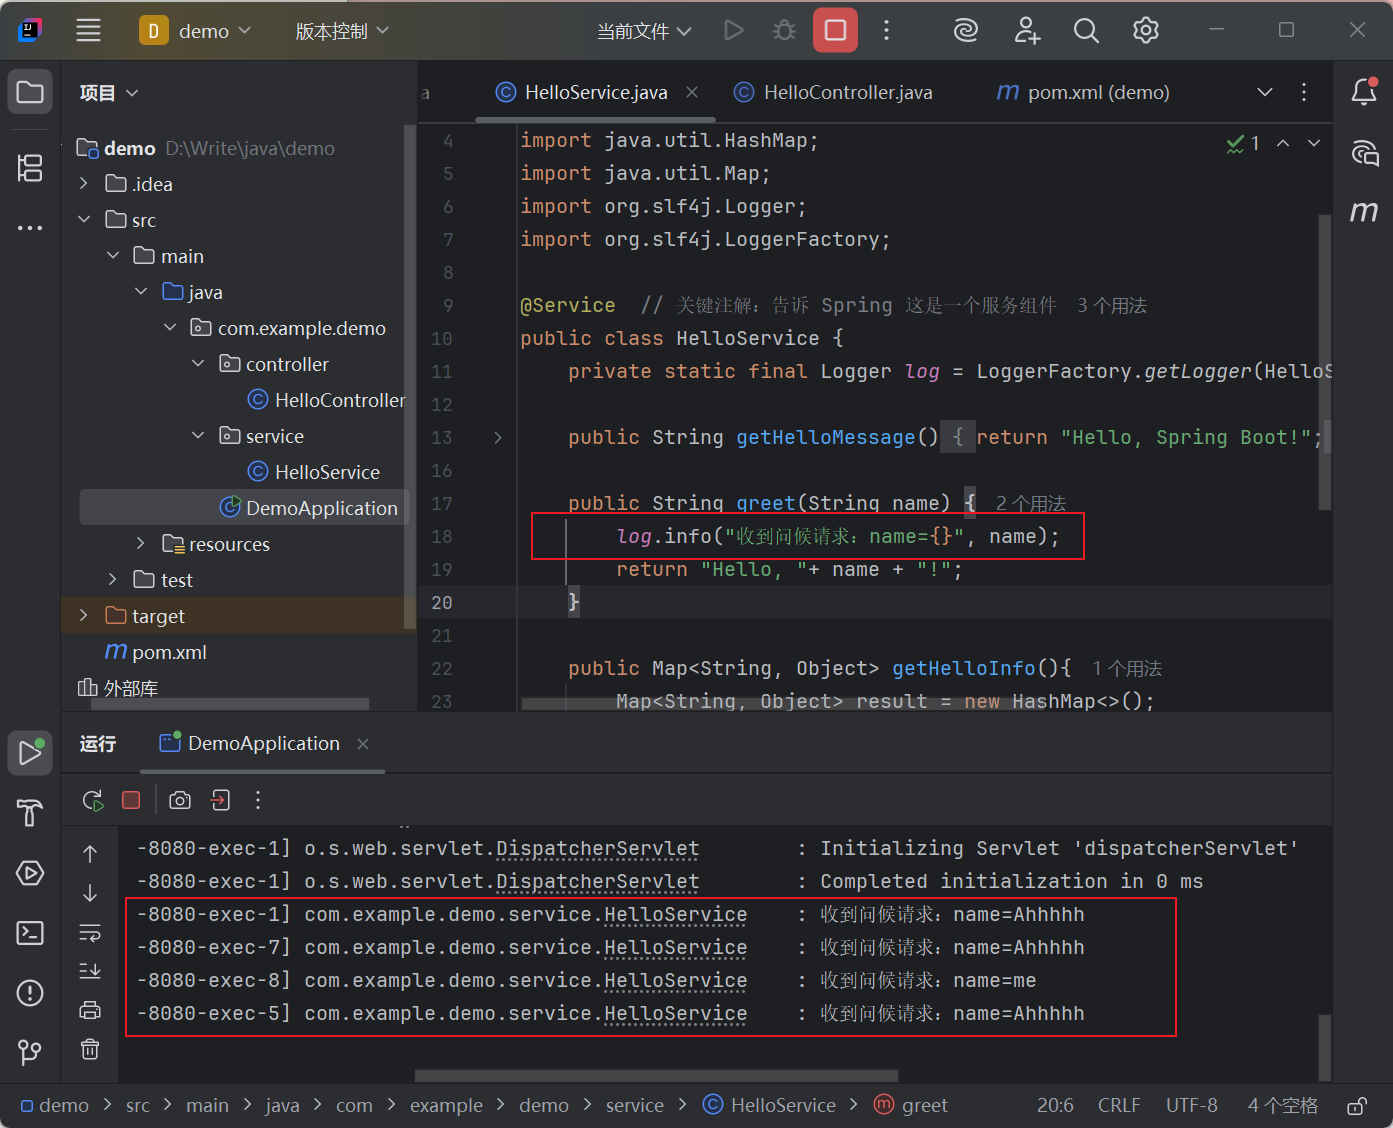Open IDE settings gear
This screenshot has width=1393, height=1128.
(x=1146, y=30)
